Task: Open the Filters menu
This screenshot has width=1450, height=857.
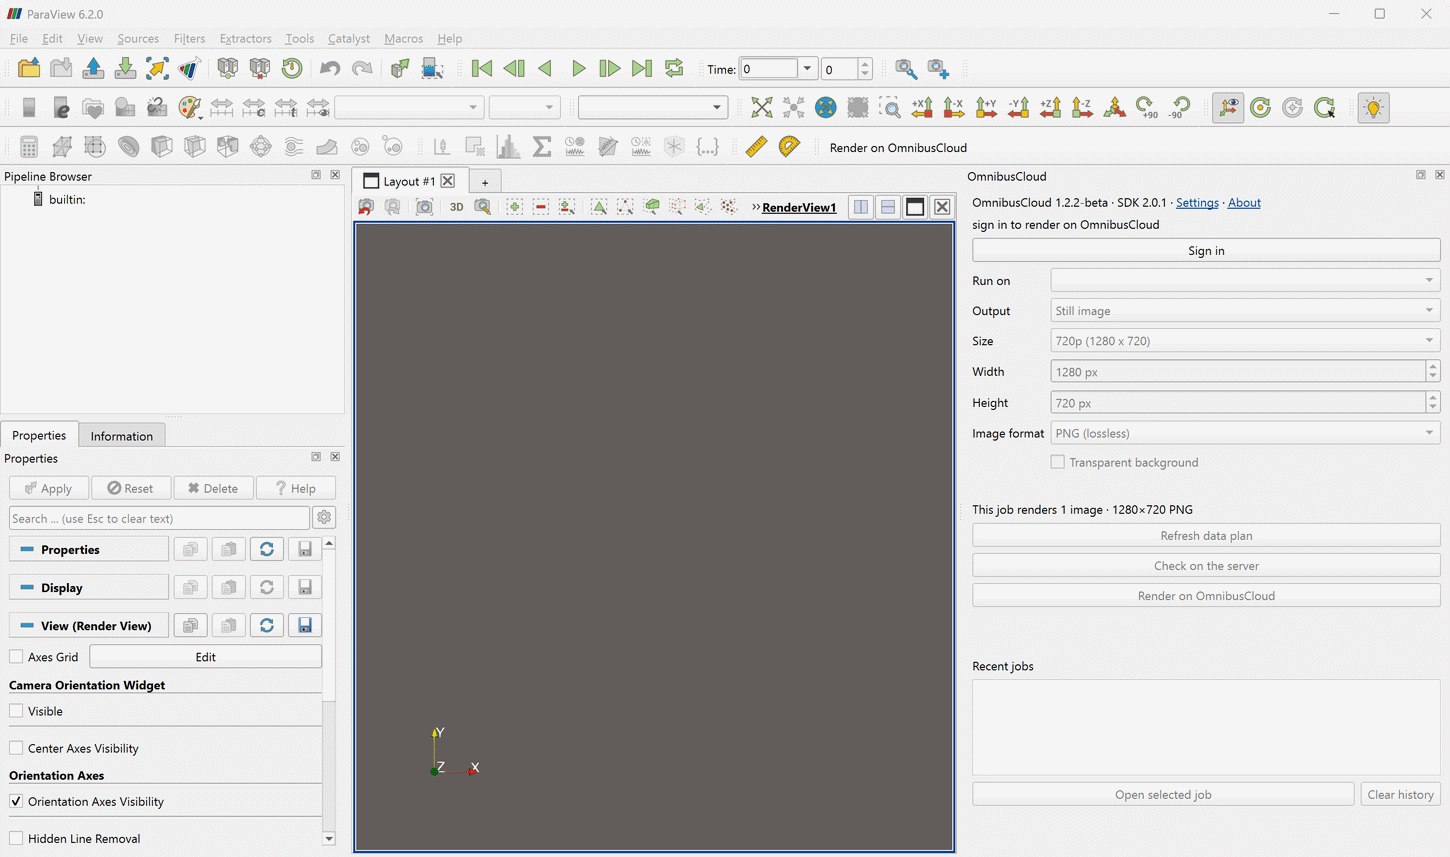Action: (x=189, y=38)
